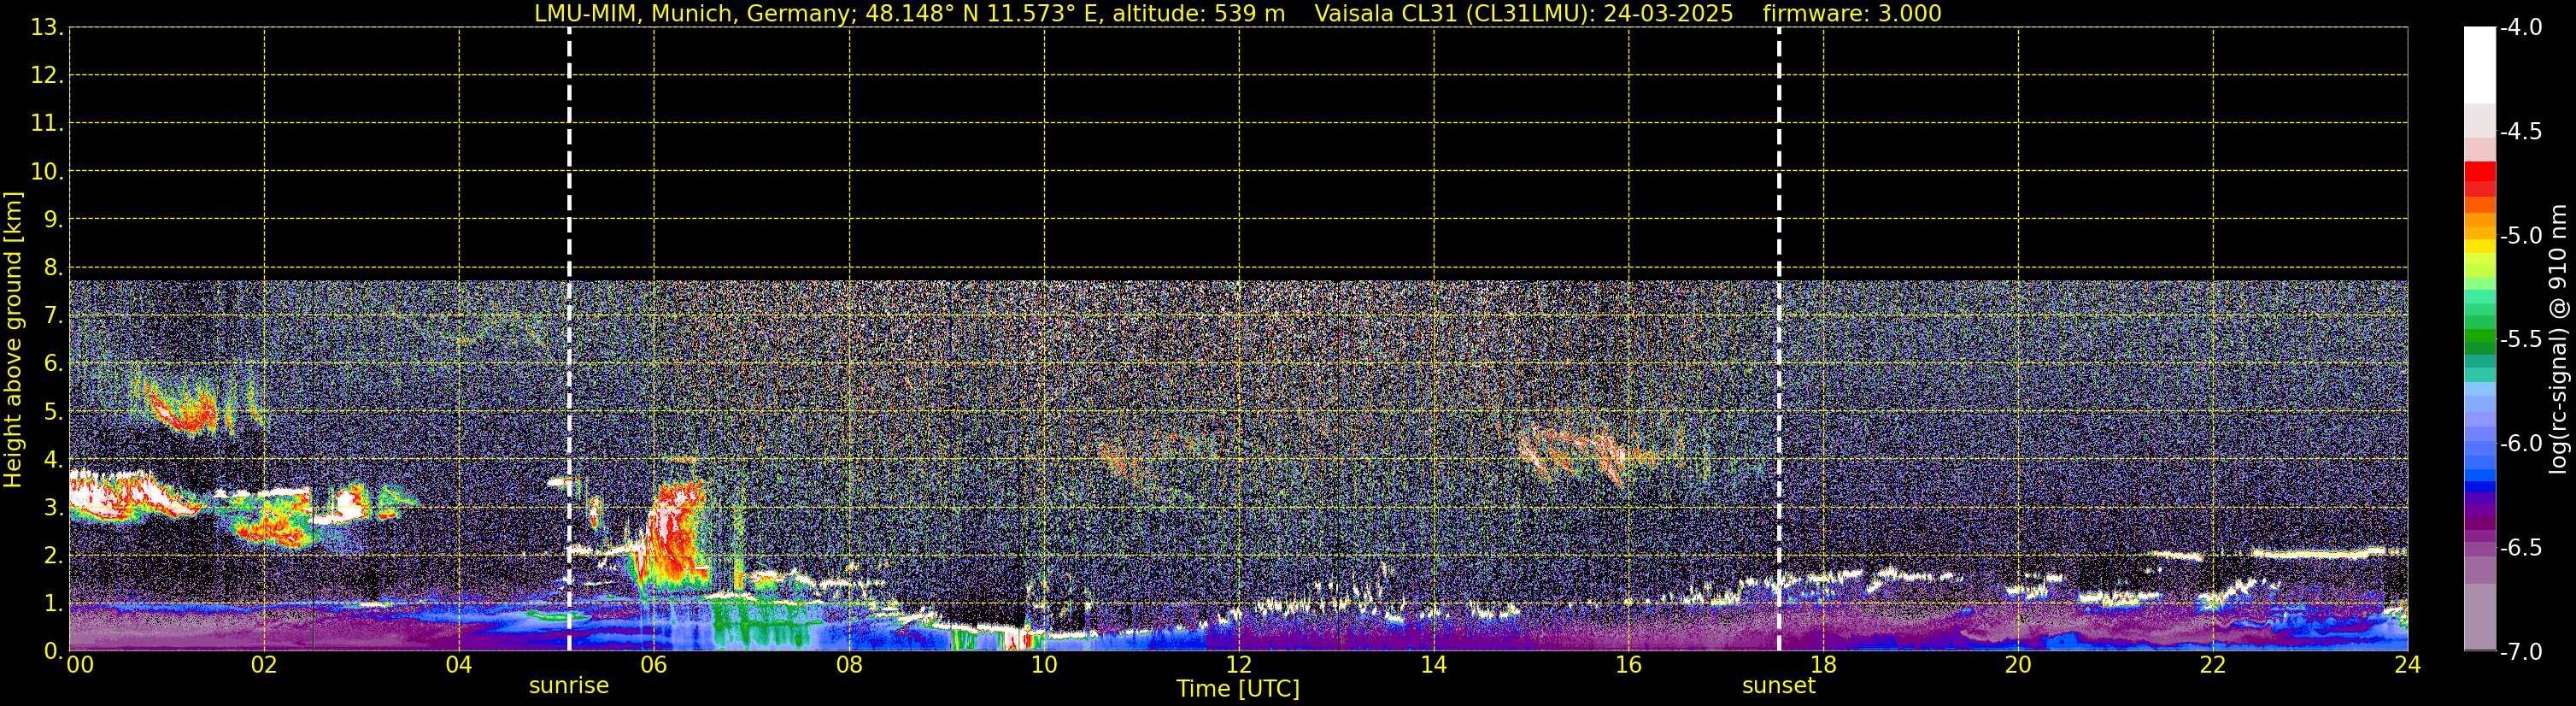Click the -7.0 label at the colorbar bottom
This screenshot has width=2576, height=706.
[x=2520, y=652]
